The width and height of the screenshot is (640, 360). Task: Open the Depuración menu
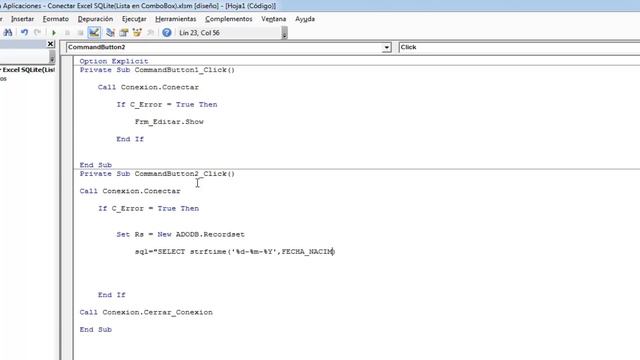point(95,19)
